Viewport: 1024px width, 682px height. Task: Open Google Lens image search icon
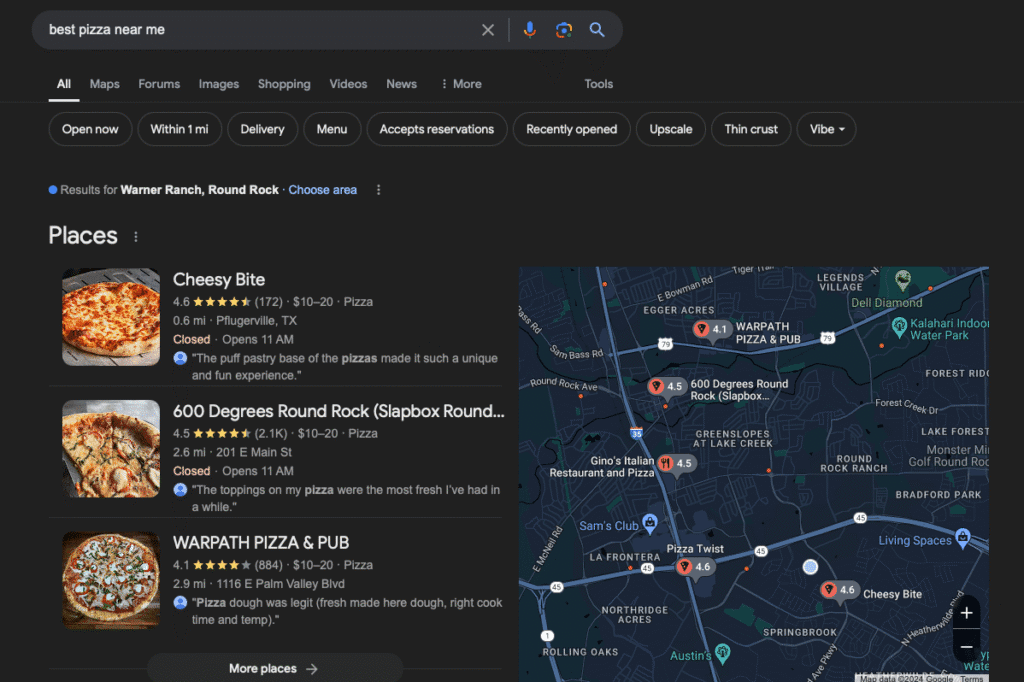pos(564,30)
